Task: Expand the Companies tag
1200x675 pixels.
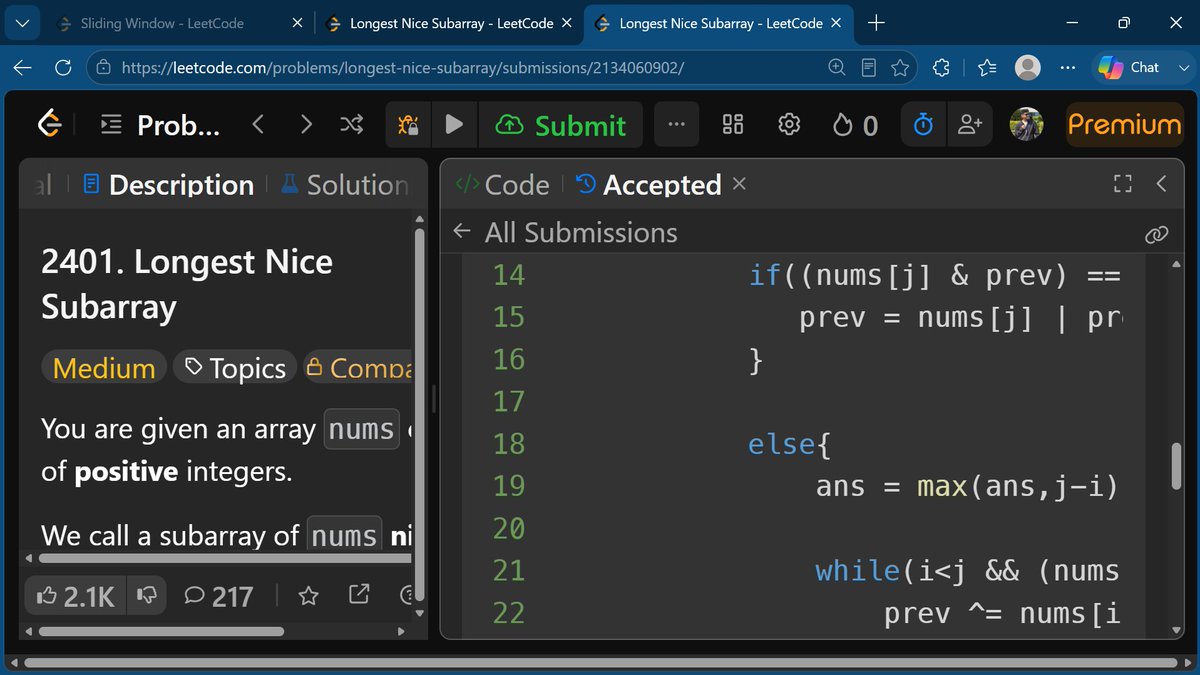Action: click(357, 368)
